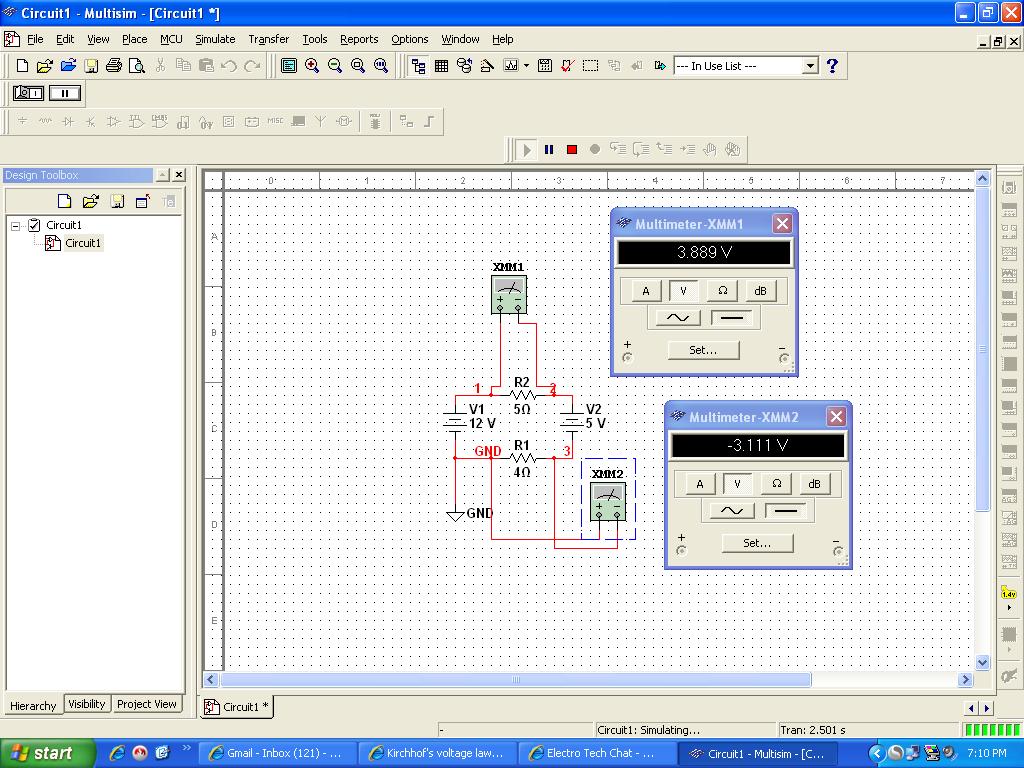Click Set... button on Multimeter-XMM1

(703, 350)
